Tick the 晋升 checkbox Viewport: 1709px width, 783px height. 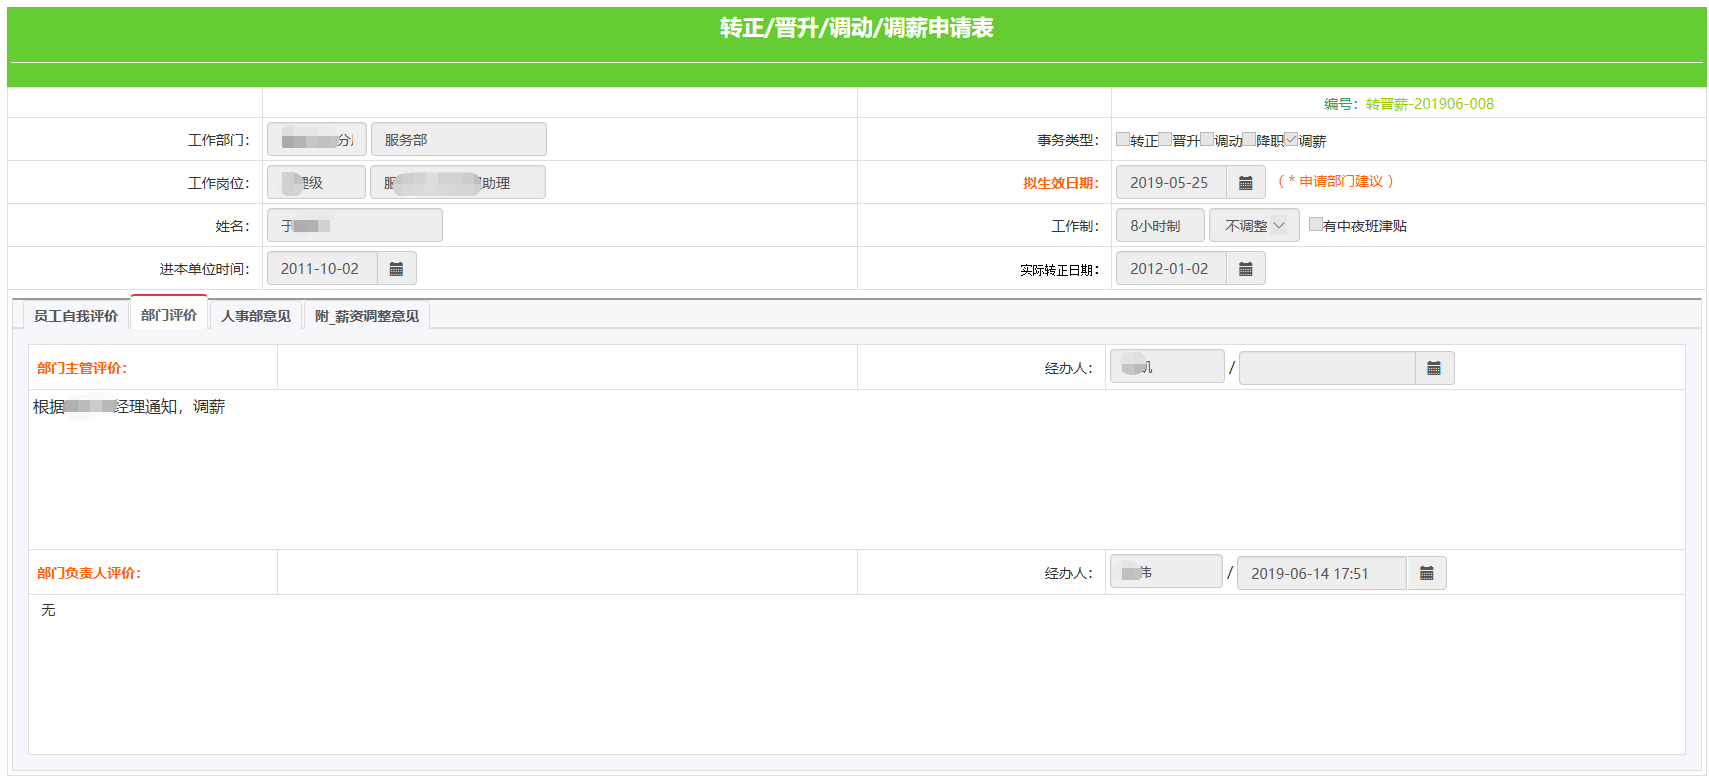1165,140
